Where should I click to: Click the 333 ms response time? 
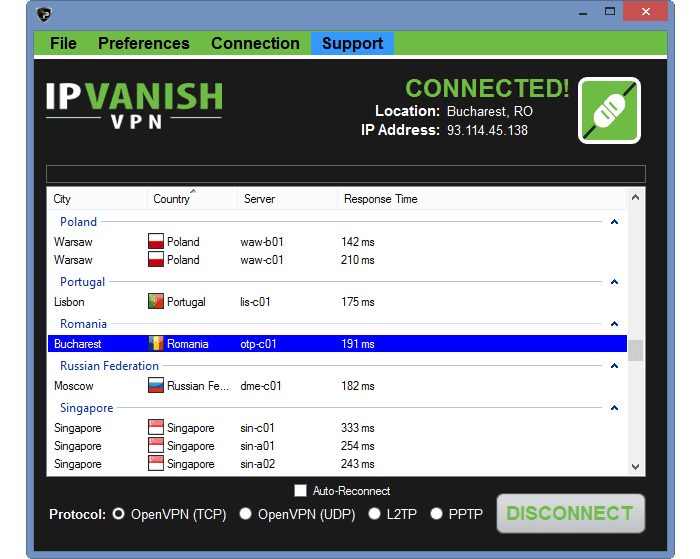[358, 427]
